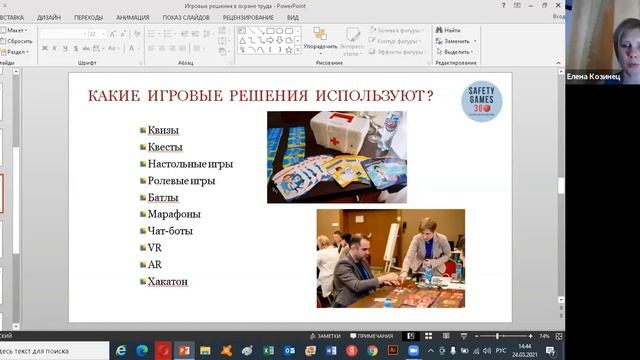Open the font size combo box
Image resolution: width=640 pixels, height=360 pixels.
click(x=98, y=34)
